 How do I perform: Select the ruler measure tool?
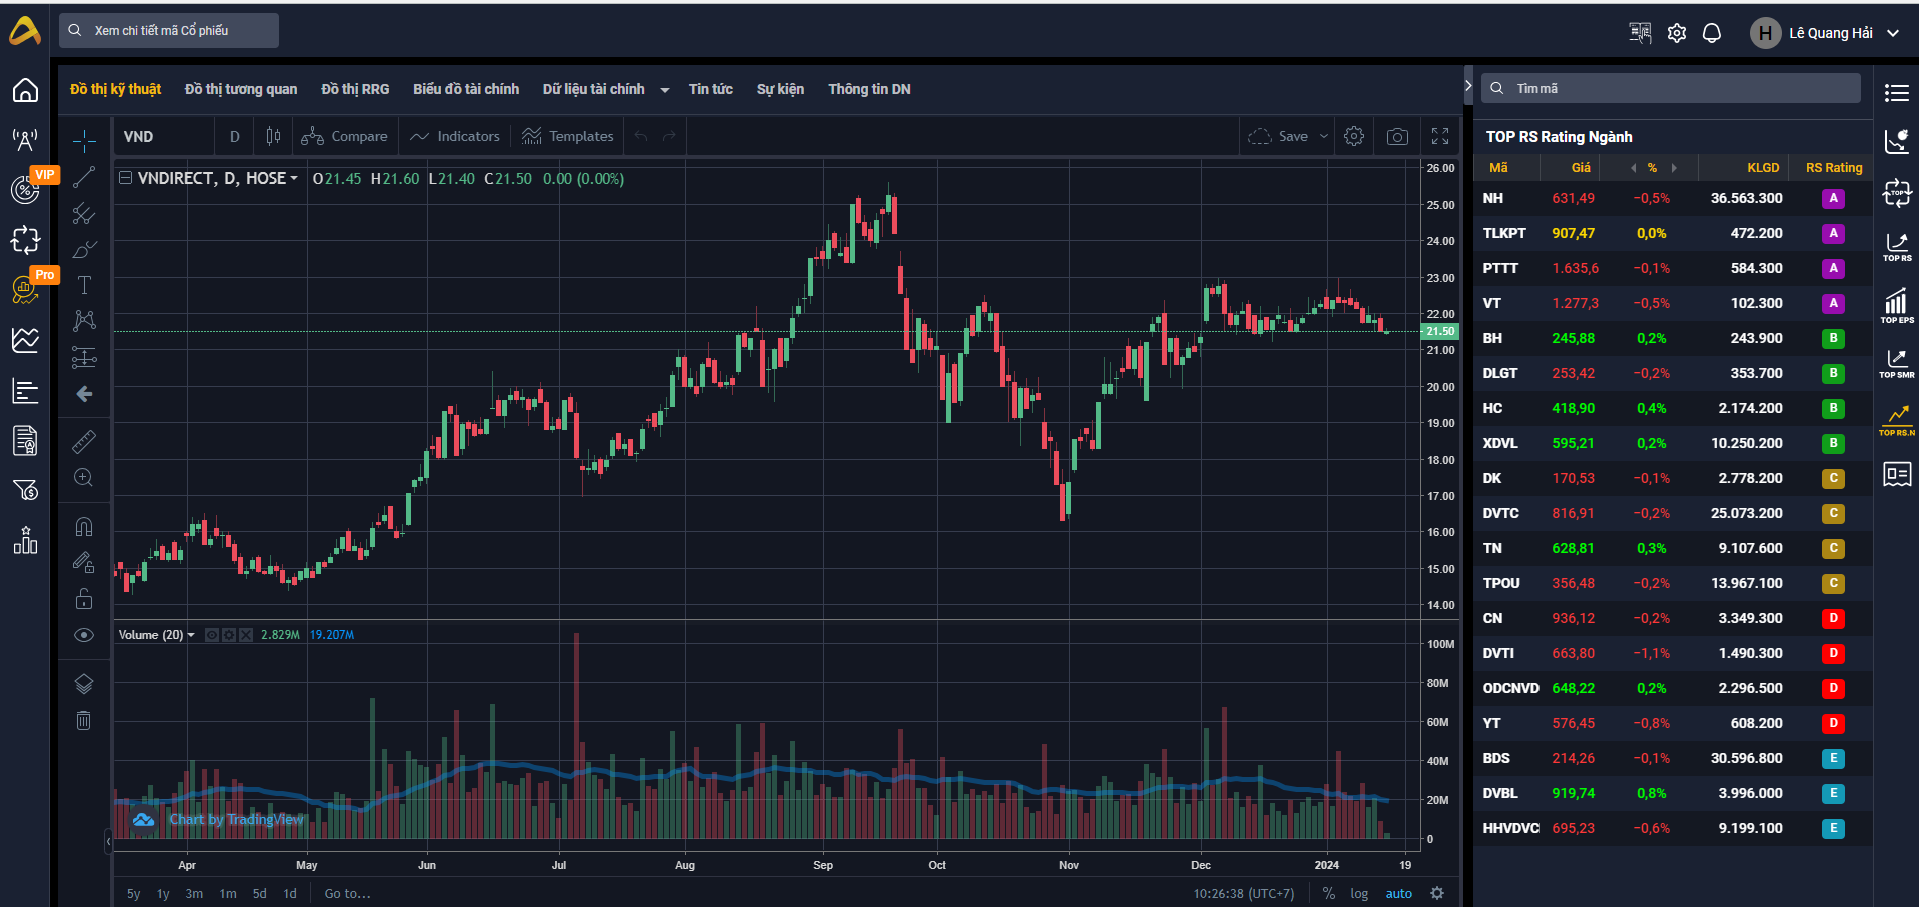pyautogui.click(x=84, y=441)
